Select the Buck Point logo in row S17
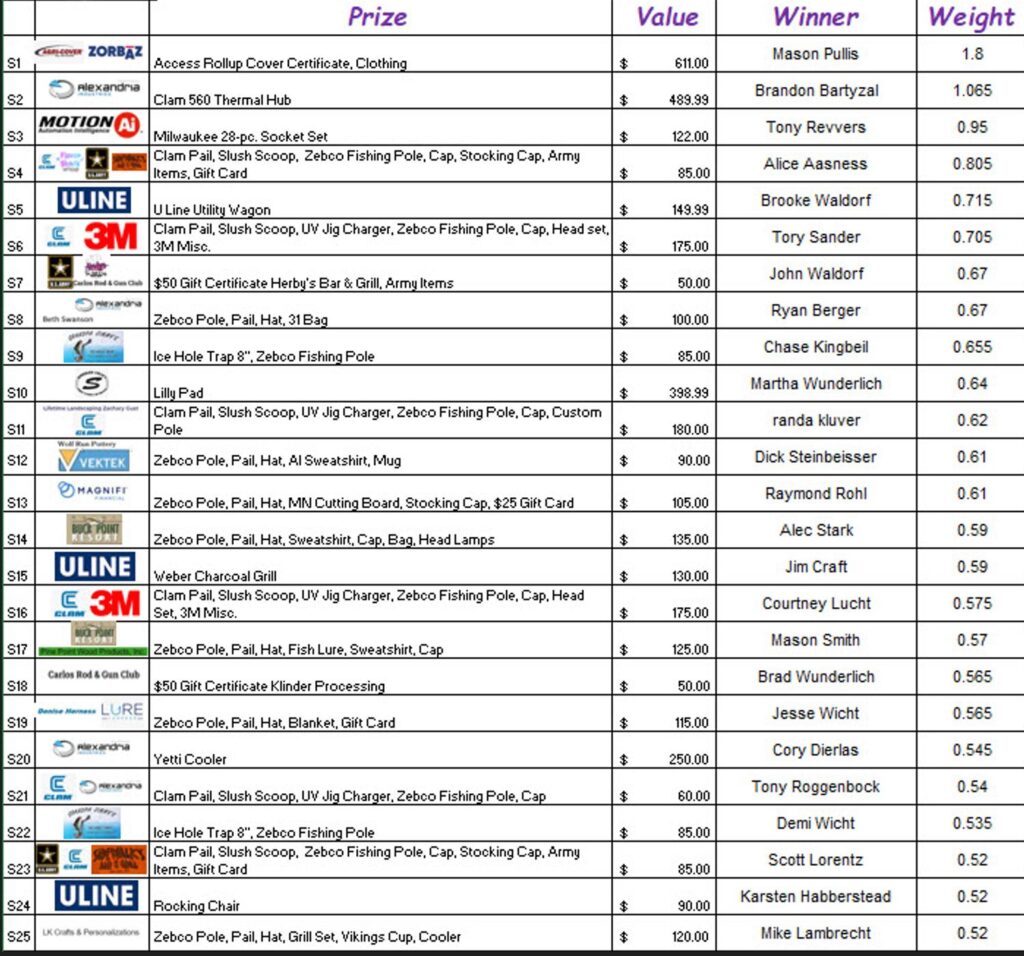 (93, 633)
